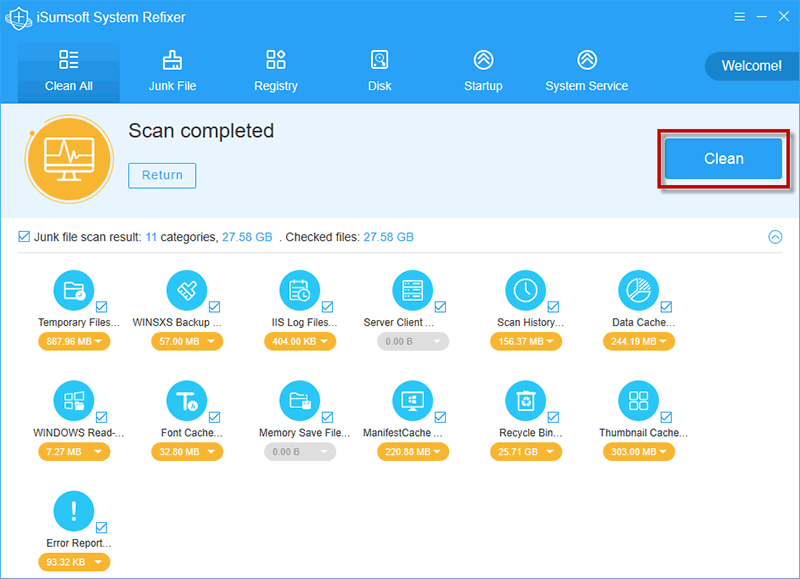800x579 pixels.
Task: Expand the 57.00 MB size dropdown
Action: coord(187,341)
